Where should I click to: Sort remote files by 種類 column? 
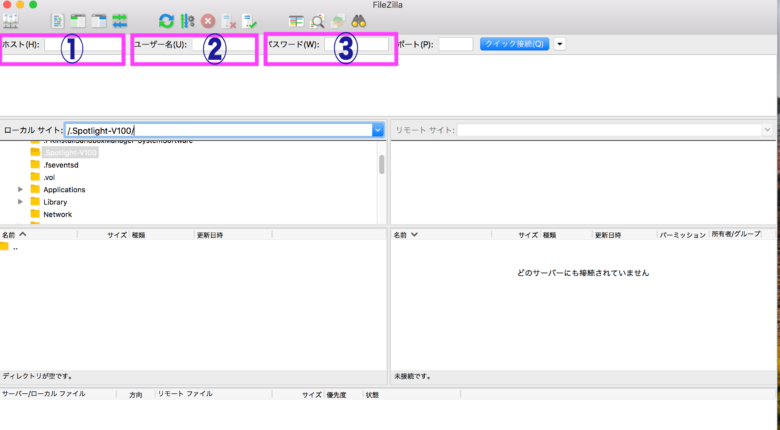click(566, 234)
